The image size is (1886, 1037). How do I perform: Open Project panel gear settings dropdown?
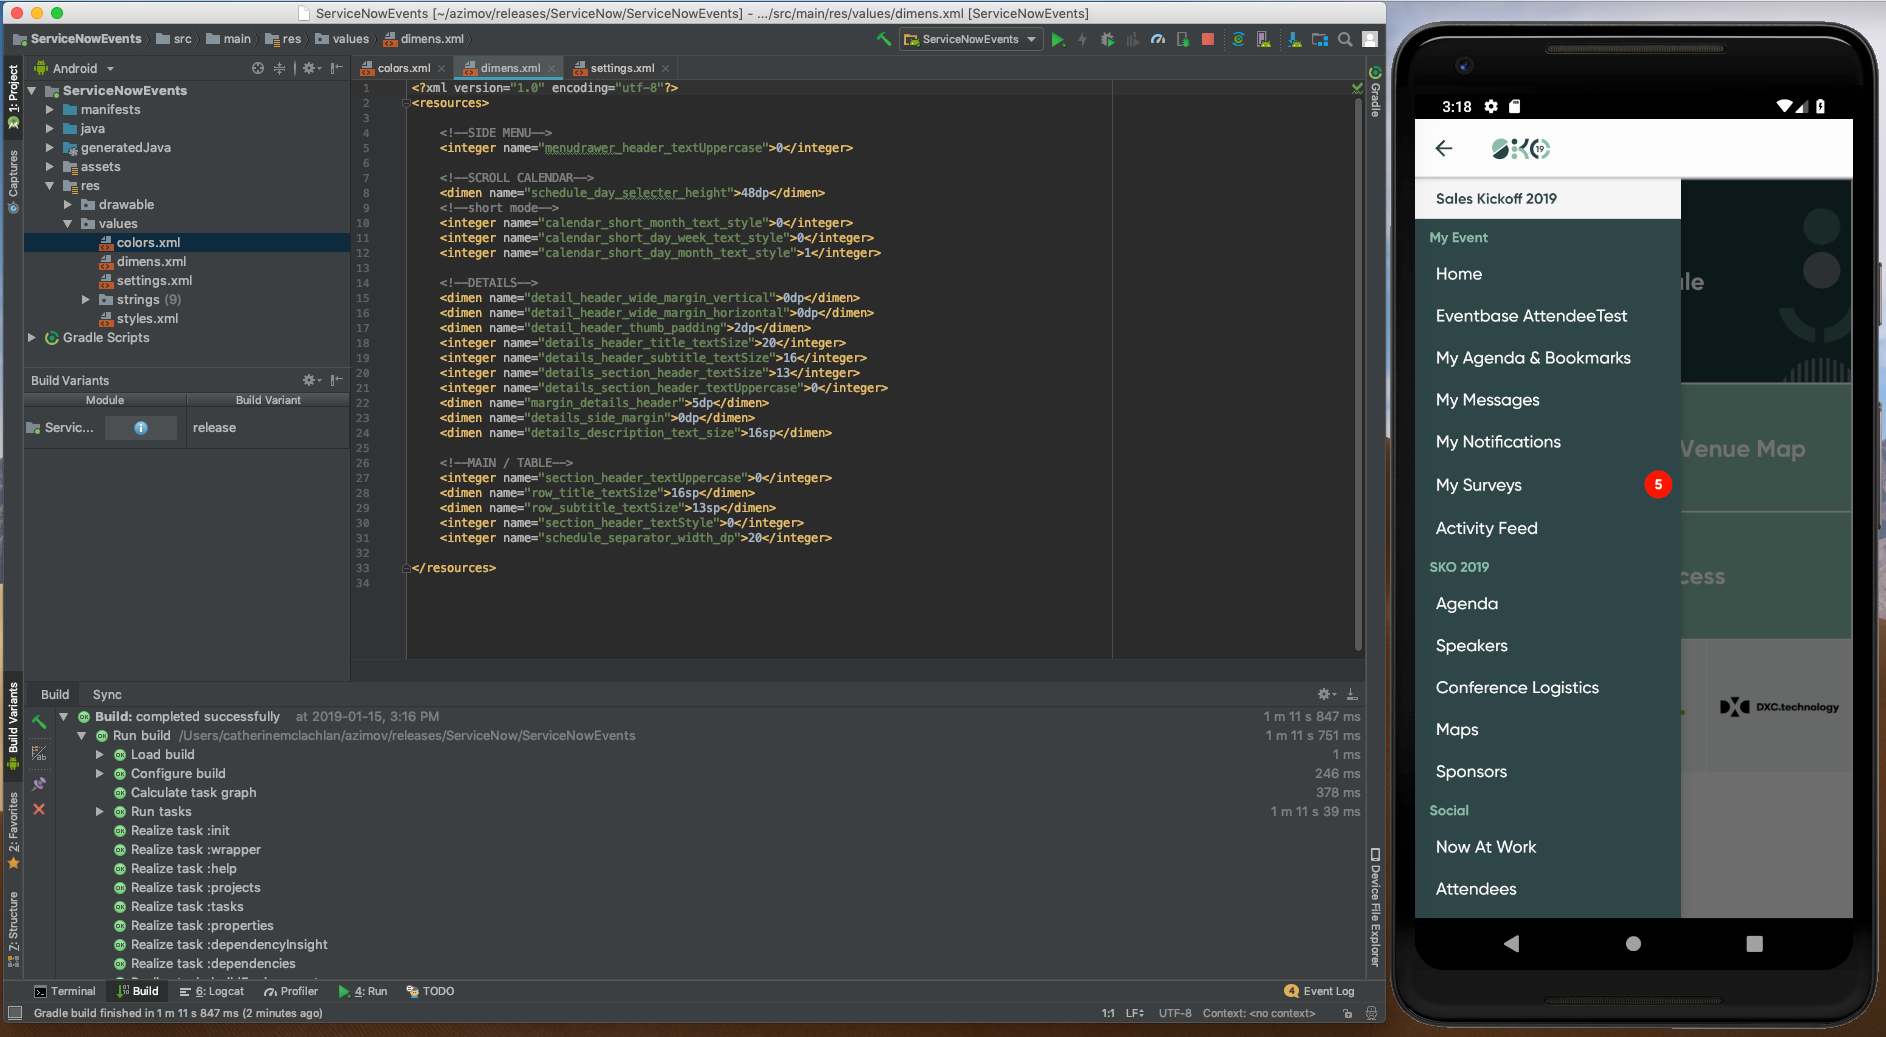tap(312, 68)
